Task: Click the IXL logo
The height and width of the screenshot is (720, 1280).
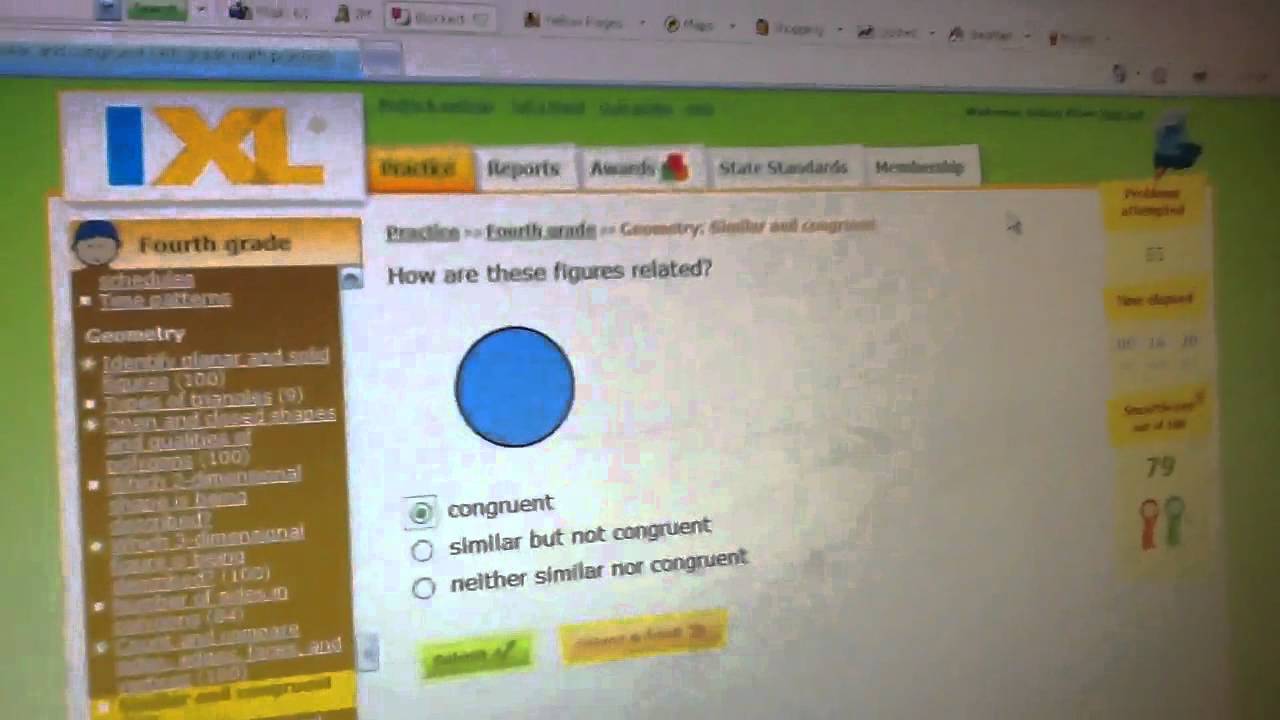Action: [213, 146]
